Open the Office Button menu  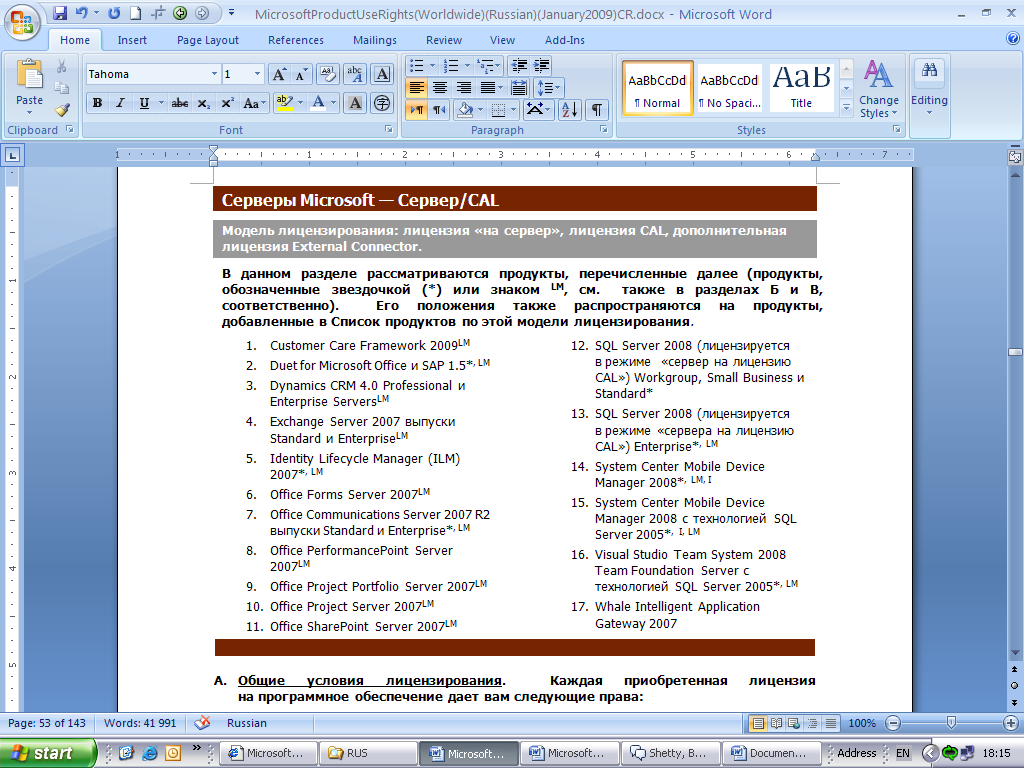[22, 22]
